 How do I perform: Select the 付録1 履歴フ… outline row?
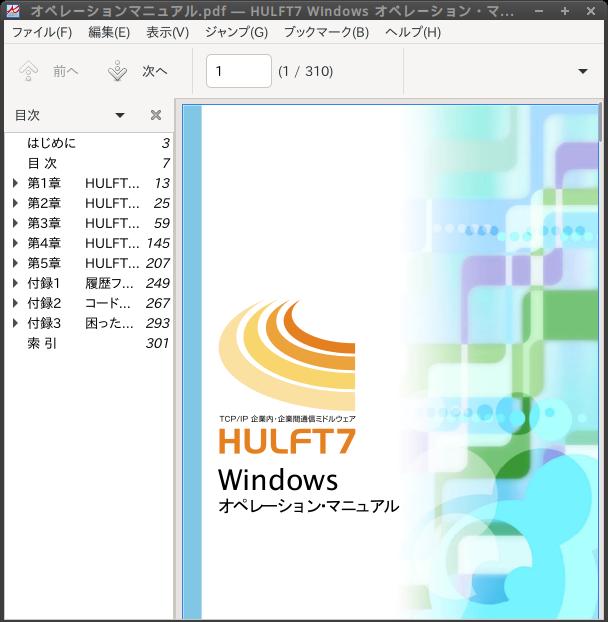[x=89, y=283]
